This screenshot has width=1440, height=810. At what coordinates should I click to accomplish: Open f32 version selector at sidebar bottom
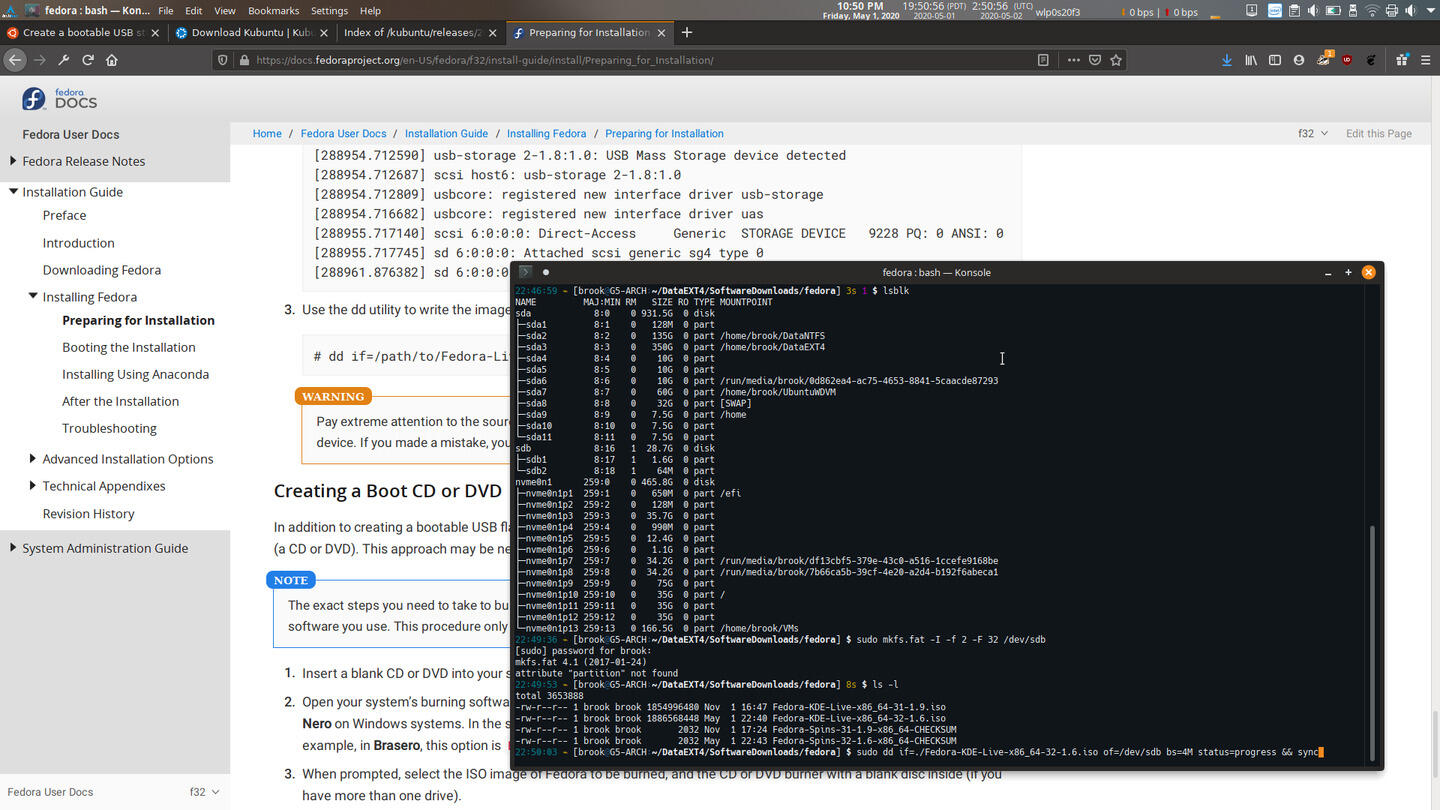click(x=204, y=792)
